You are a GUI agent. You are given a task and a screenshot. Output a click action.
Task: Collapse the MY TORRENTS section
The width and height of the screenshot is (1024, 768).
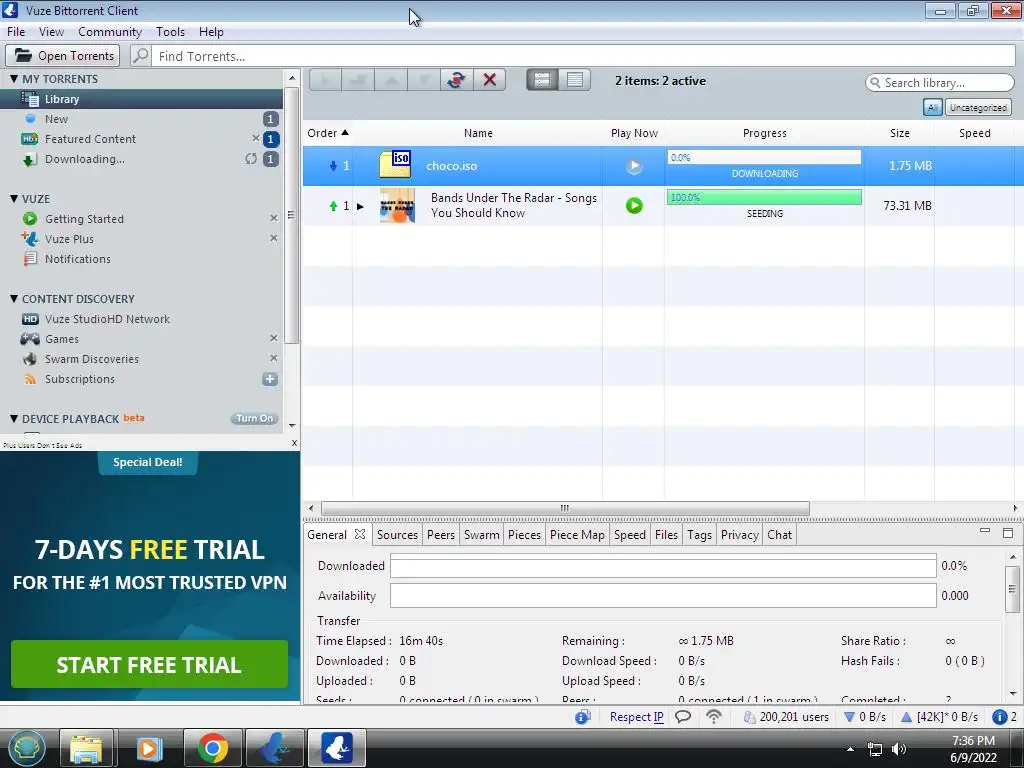click(14, 79)
